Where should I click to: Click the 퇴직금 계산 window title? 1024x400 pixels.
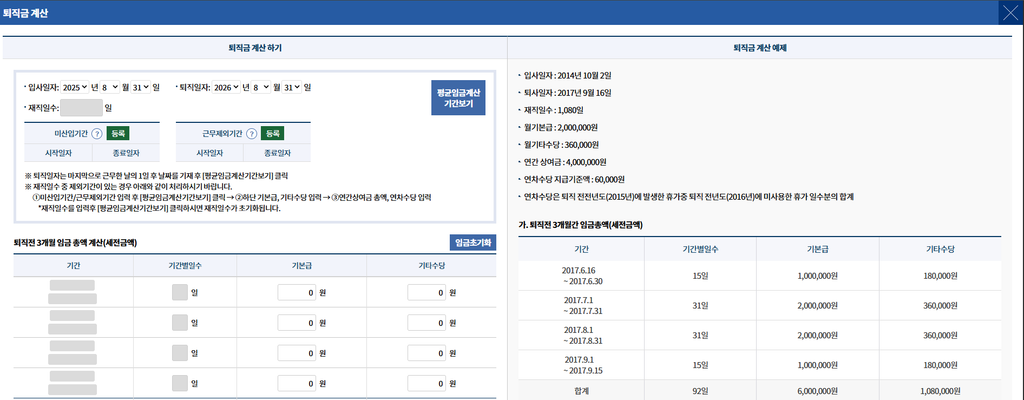coord(25,12)
